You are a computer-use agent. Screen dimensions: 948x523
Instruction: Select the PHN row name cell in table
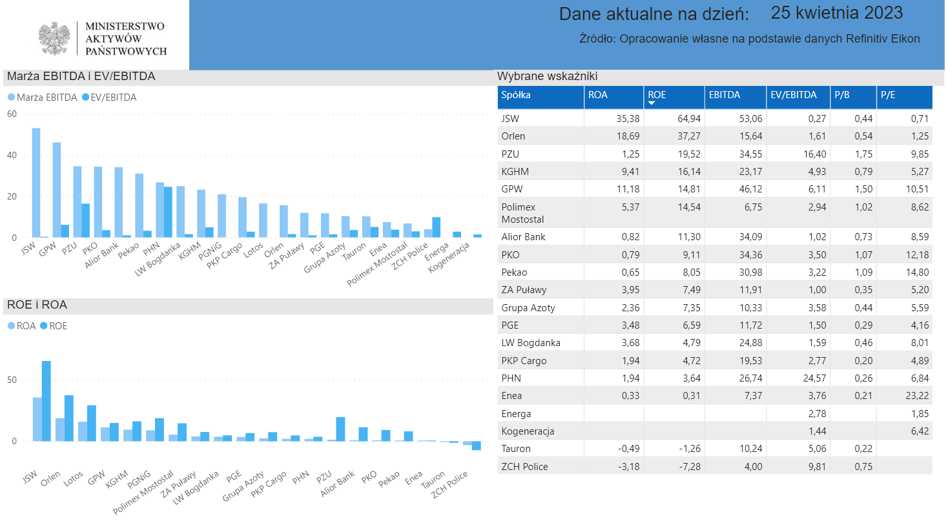541,378
